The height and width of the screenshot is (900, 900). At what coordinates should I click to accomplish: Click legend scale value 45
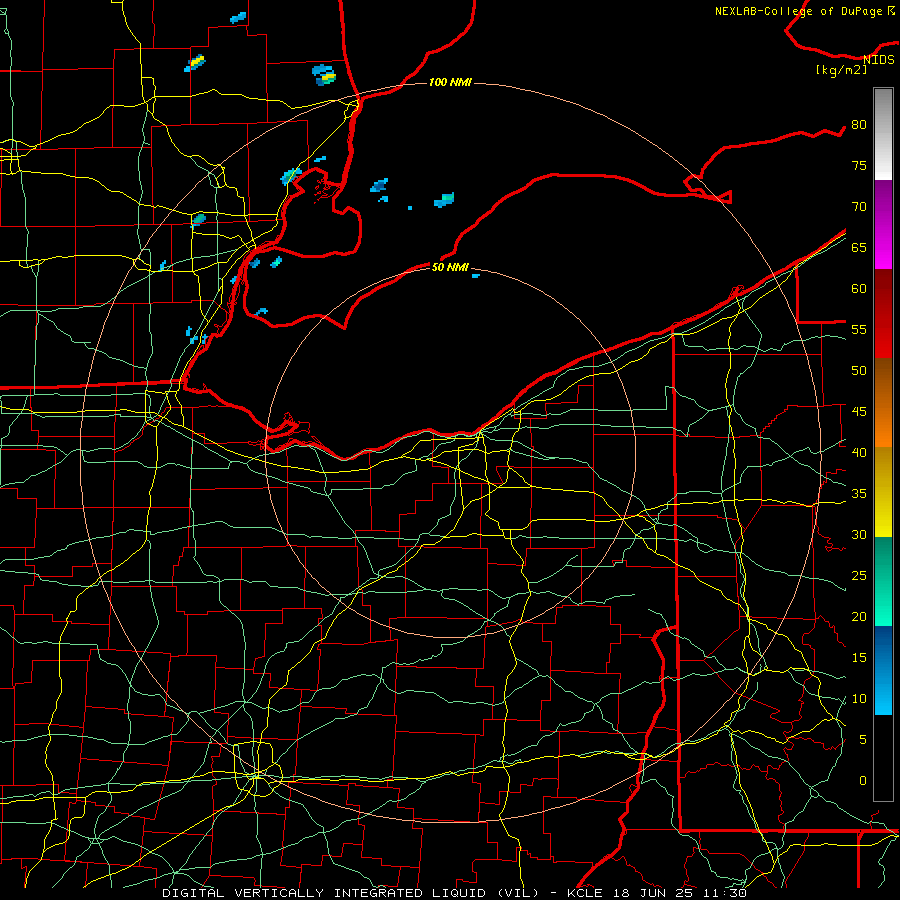point(859,412)
